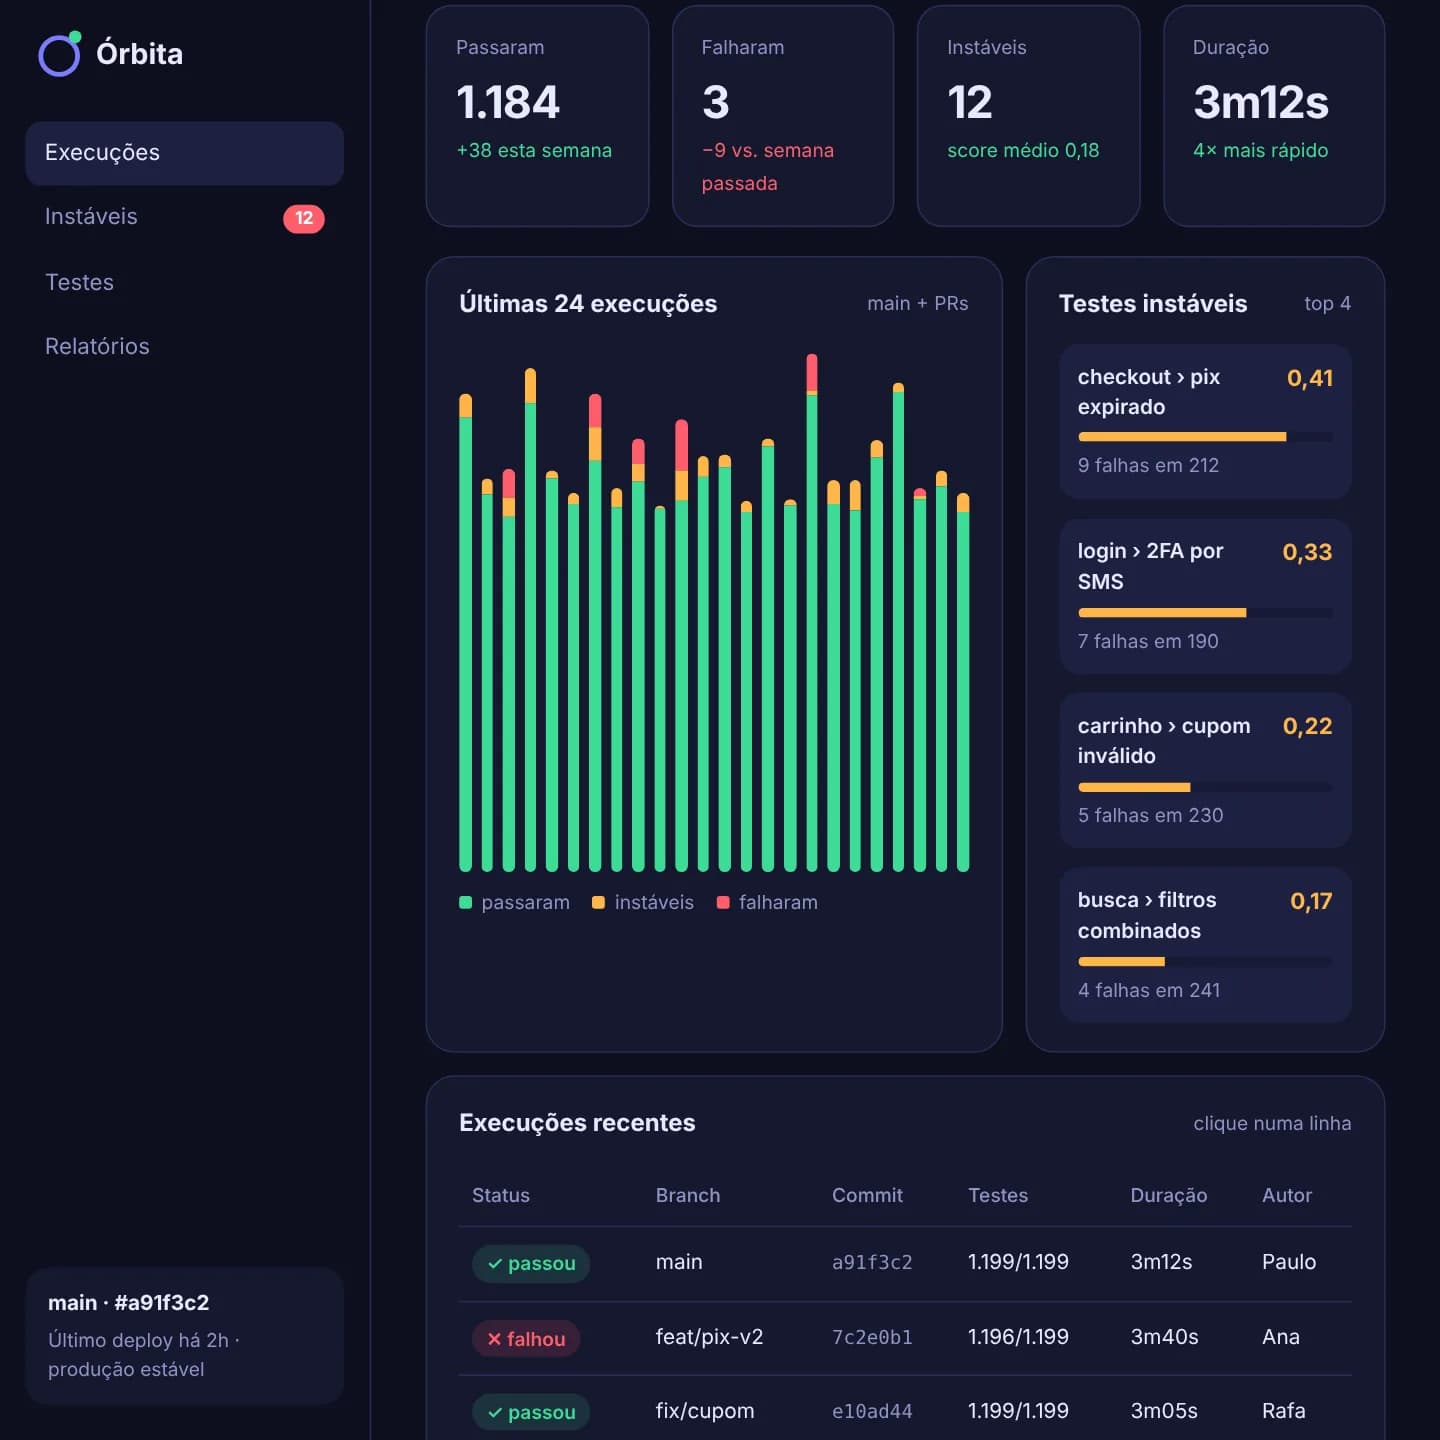Open the Execuções sidebar section
This screenshot has width=1440, height=1440.
click(x=185, y=153)
